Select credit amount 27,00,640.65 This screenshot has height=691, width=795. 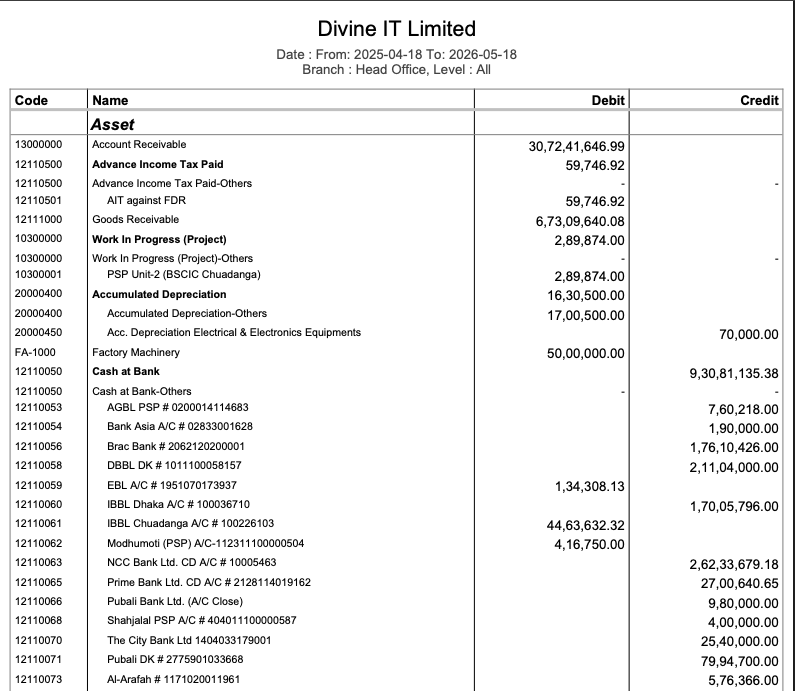click(x=740, y=584)
